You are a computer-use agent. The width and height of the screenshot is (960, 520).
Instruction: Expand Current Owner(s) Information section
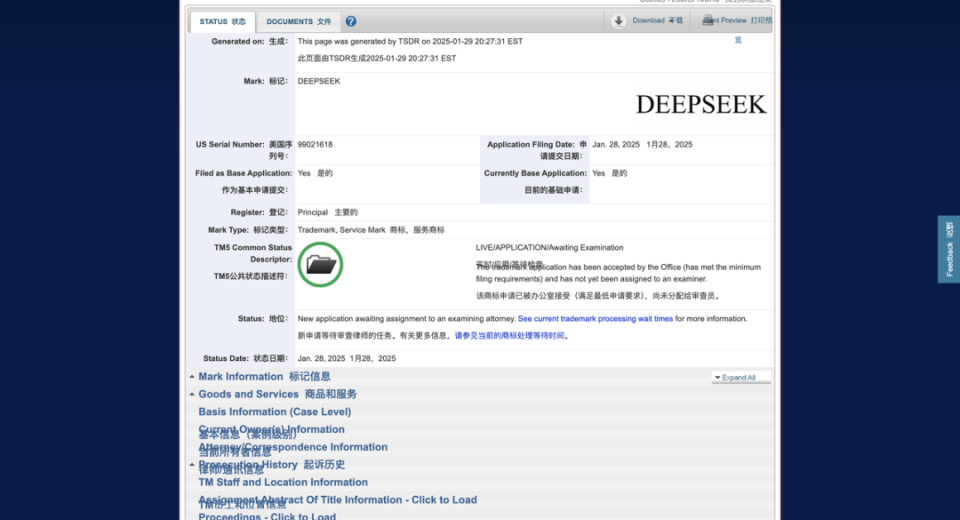271,429
